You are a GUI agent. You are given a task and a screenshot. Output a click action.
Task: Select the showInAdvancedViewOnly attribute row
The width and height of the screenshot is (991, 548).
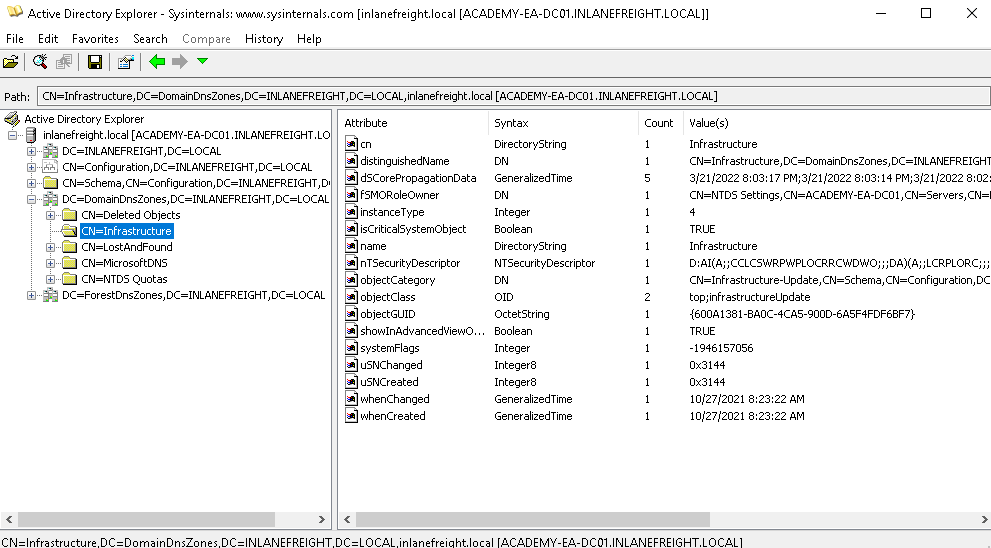[x=667, y=331]
